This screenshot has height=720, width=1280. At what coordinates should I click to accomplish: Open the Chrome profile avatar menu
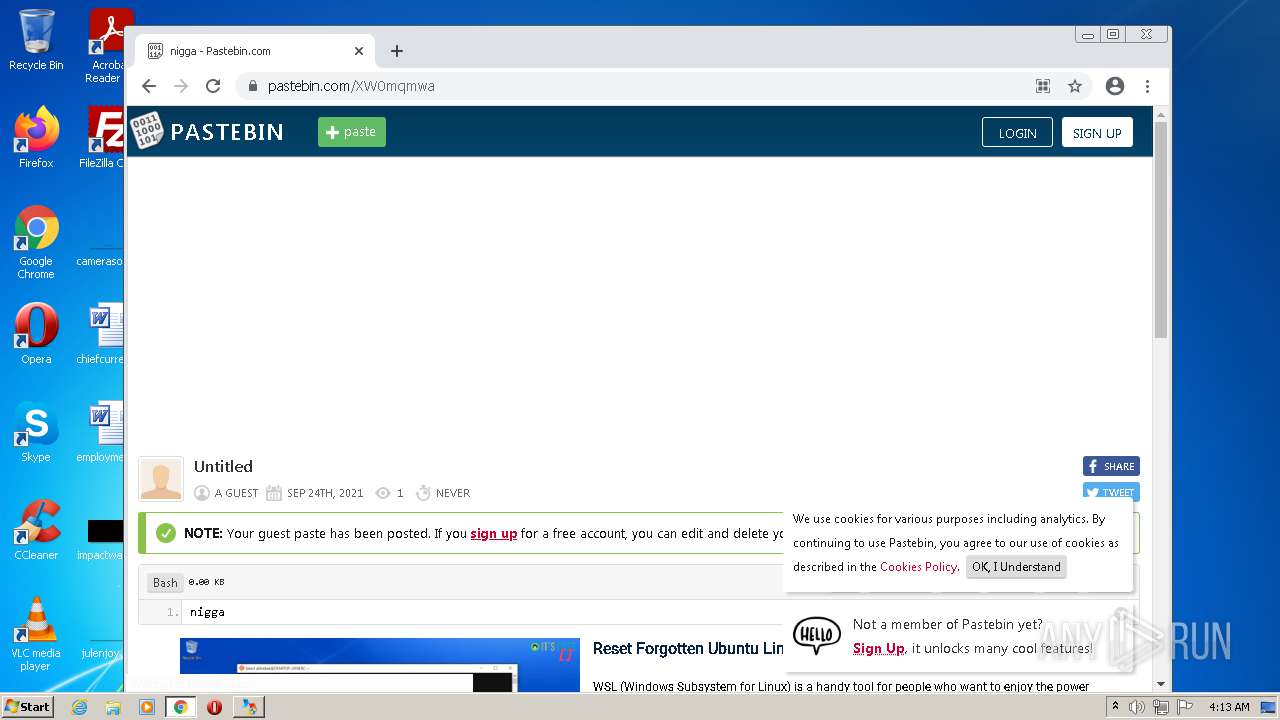click(1115, 86)
